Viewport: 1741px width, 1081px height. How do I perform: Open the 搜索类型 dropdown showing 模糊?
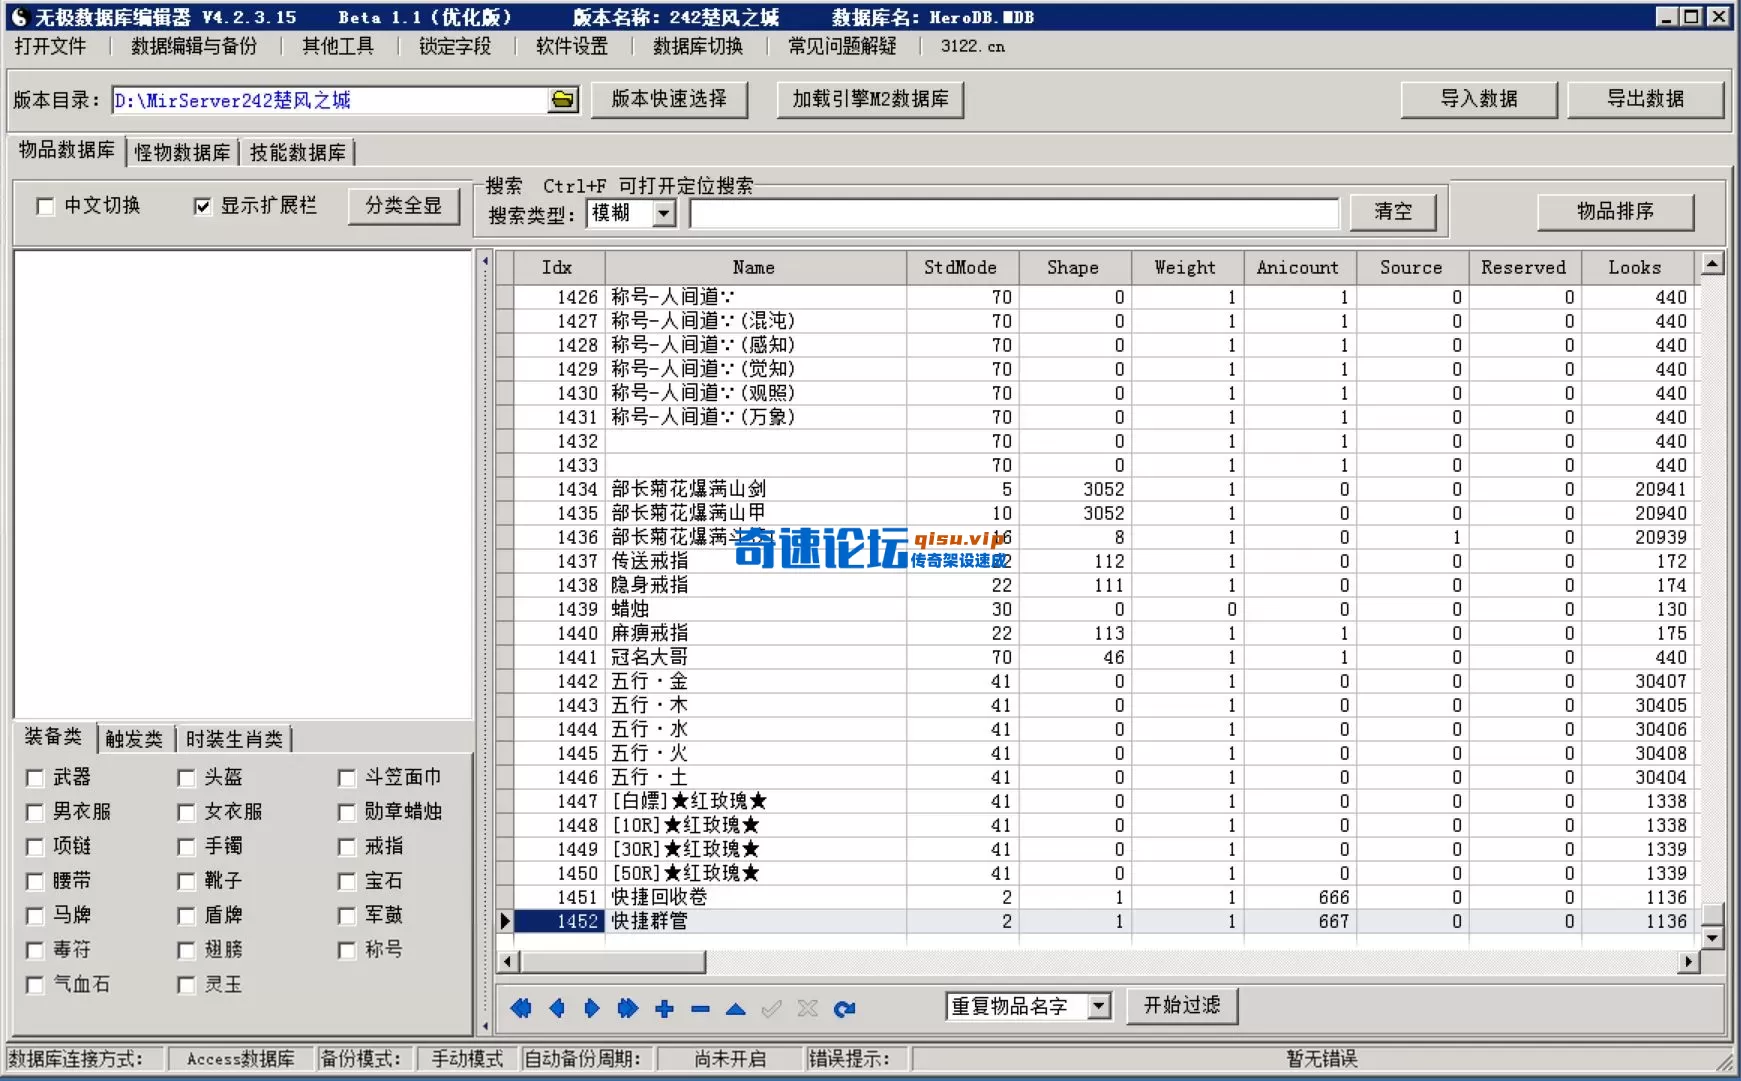(663, 213)
